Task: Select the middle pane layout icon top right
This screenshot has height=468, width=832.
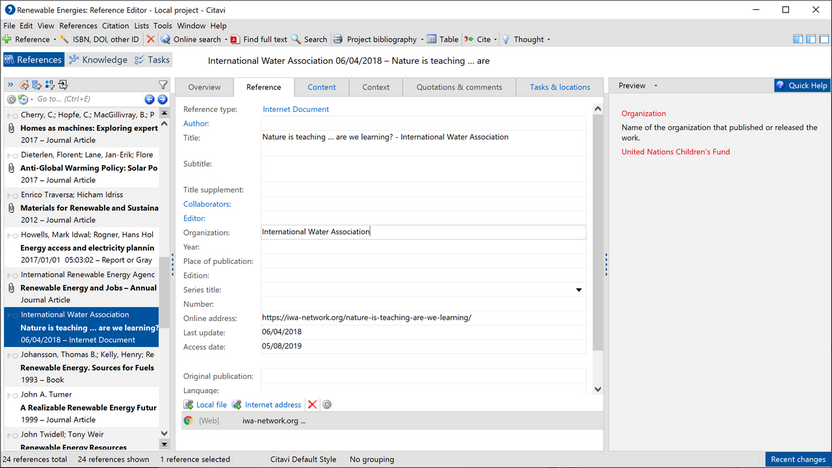Action: (811, 39)
